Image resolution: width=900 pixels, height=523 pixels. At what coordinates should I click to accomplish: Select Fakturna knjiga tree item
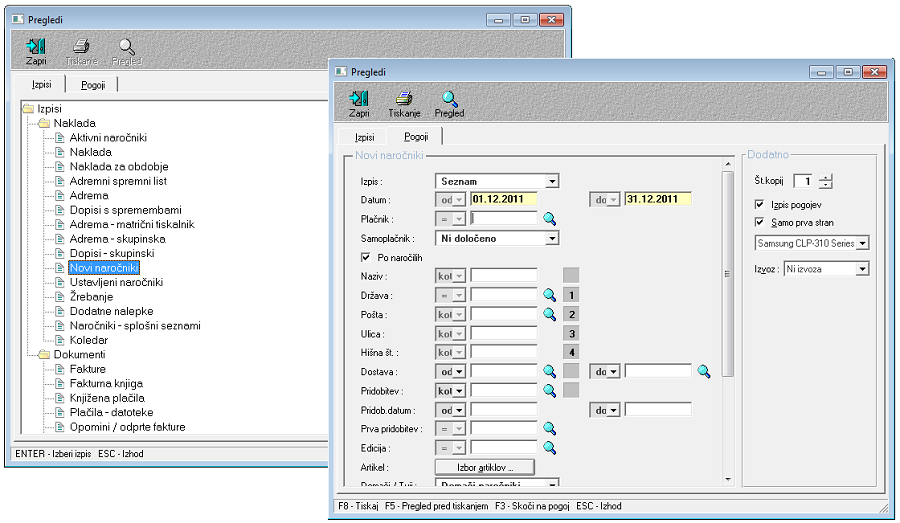coord(106,383)
